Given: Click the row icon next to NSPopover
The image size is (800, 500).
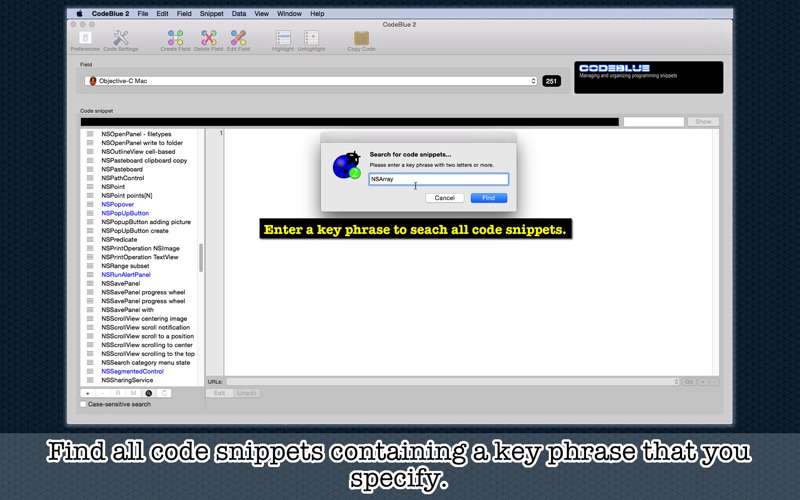Looking at the screenshot, I should tap(90, 204).
